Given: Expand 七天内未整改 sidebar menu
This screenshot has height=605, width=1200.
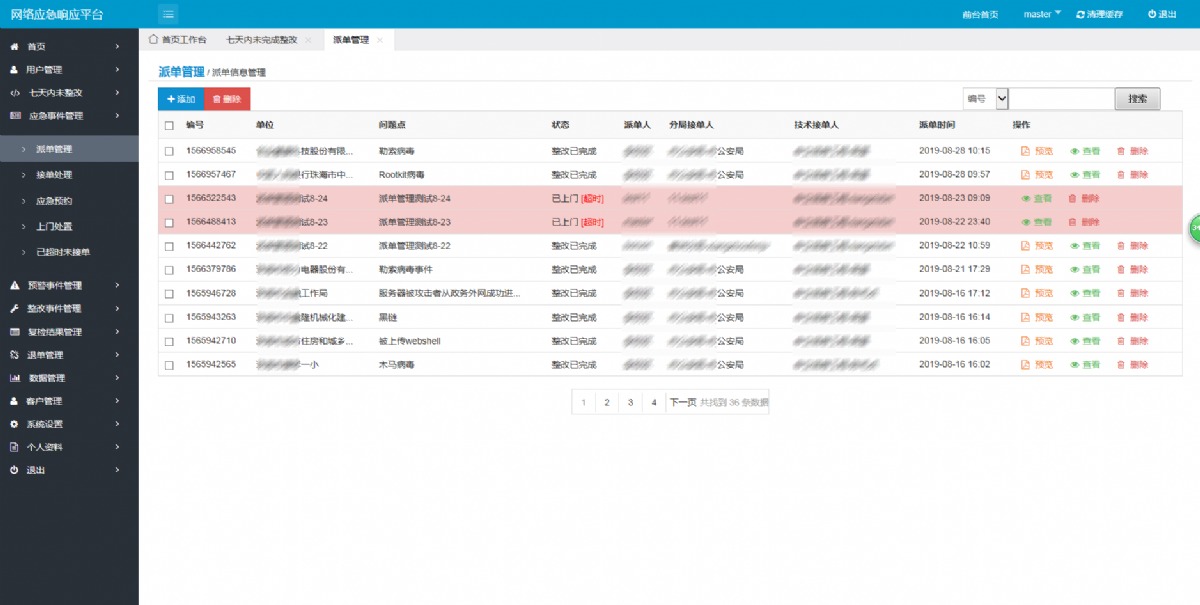Looking at the screenshot, I should click(x=69, y=93).
